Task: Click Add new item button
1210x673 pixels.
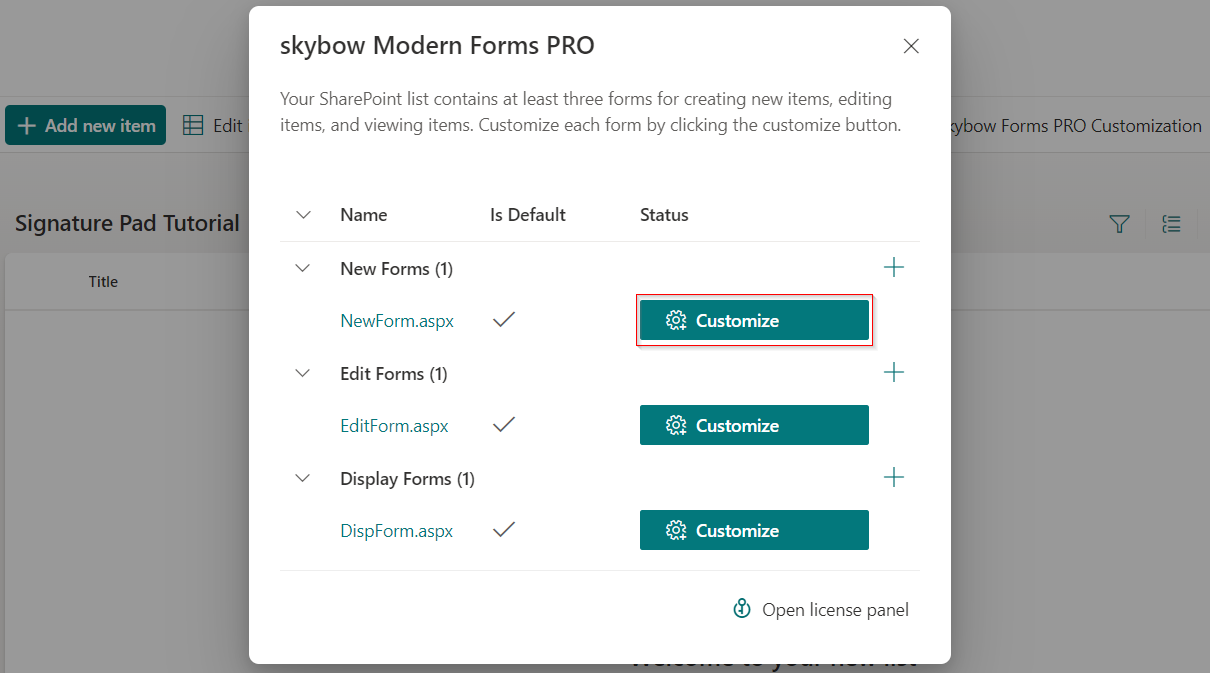Action: point(86,125)
